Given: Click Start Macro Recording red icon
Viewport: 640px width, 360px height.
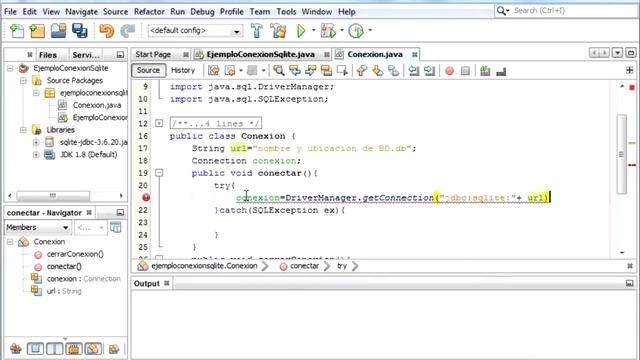Looking at the screenshot, I should click(x=449, y=71).
